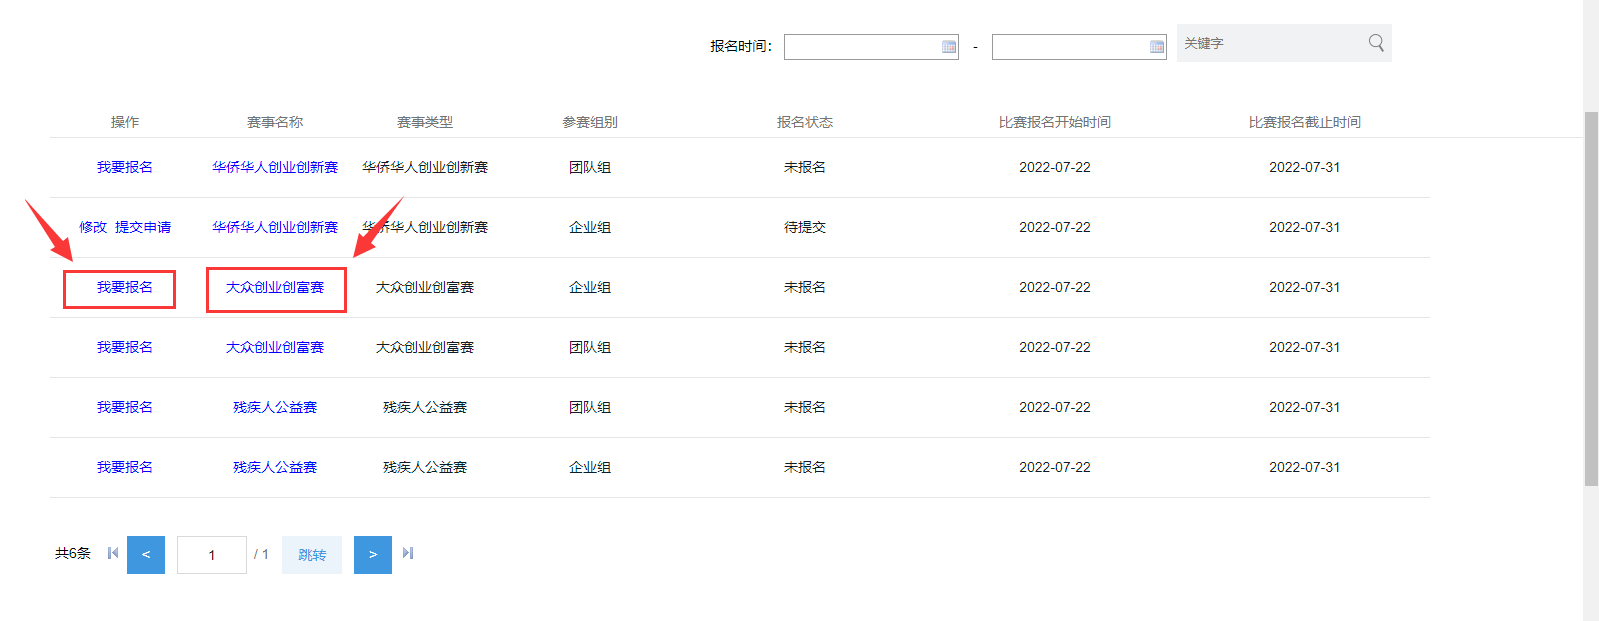Open 大众创业创富赛 name link in 团队组 row
This screenshot has height=621, width=1599.
coord(275,347)
